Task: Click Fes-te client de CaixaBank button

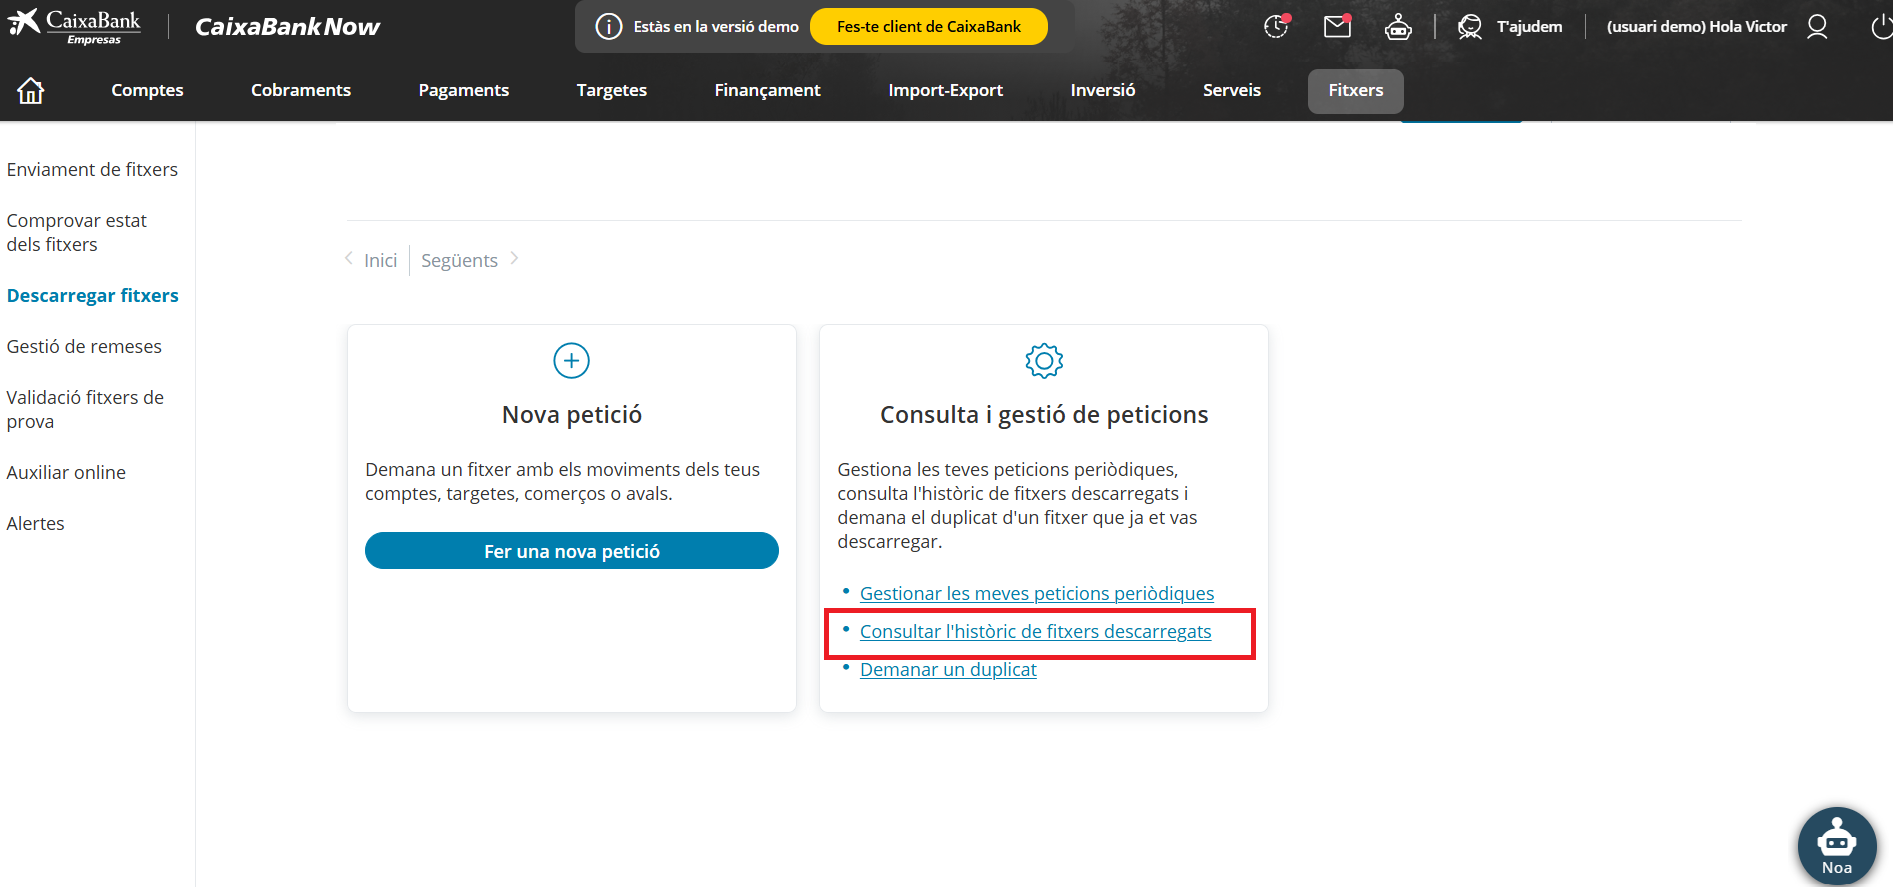Action: (x=928, y=27)
